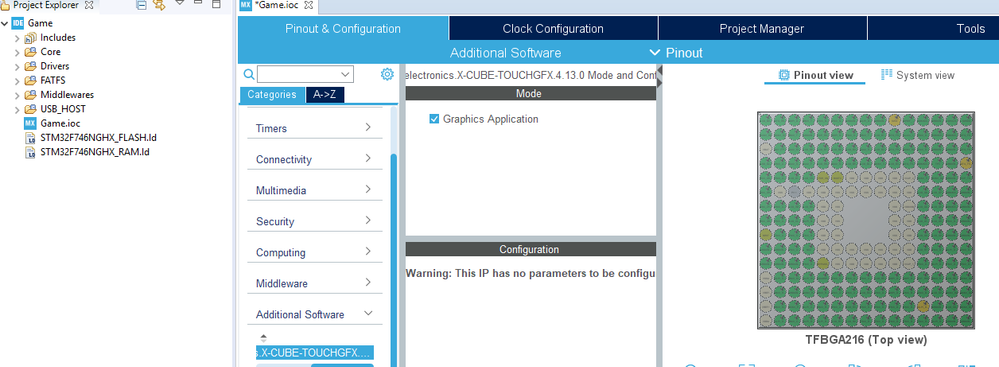This screenshot has height=367, width=999.
Task: Click the MX icon on Game.ioc tab
Action: tap(245, 5)
